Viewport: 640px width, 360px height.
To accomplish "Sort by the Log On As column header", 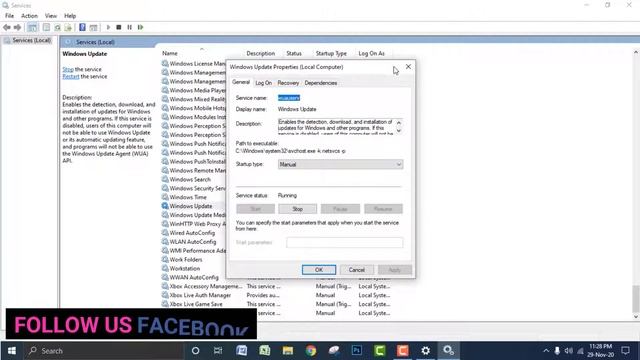I will 371,53.
